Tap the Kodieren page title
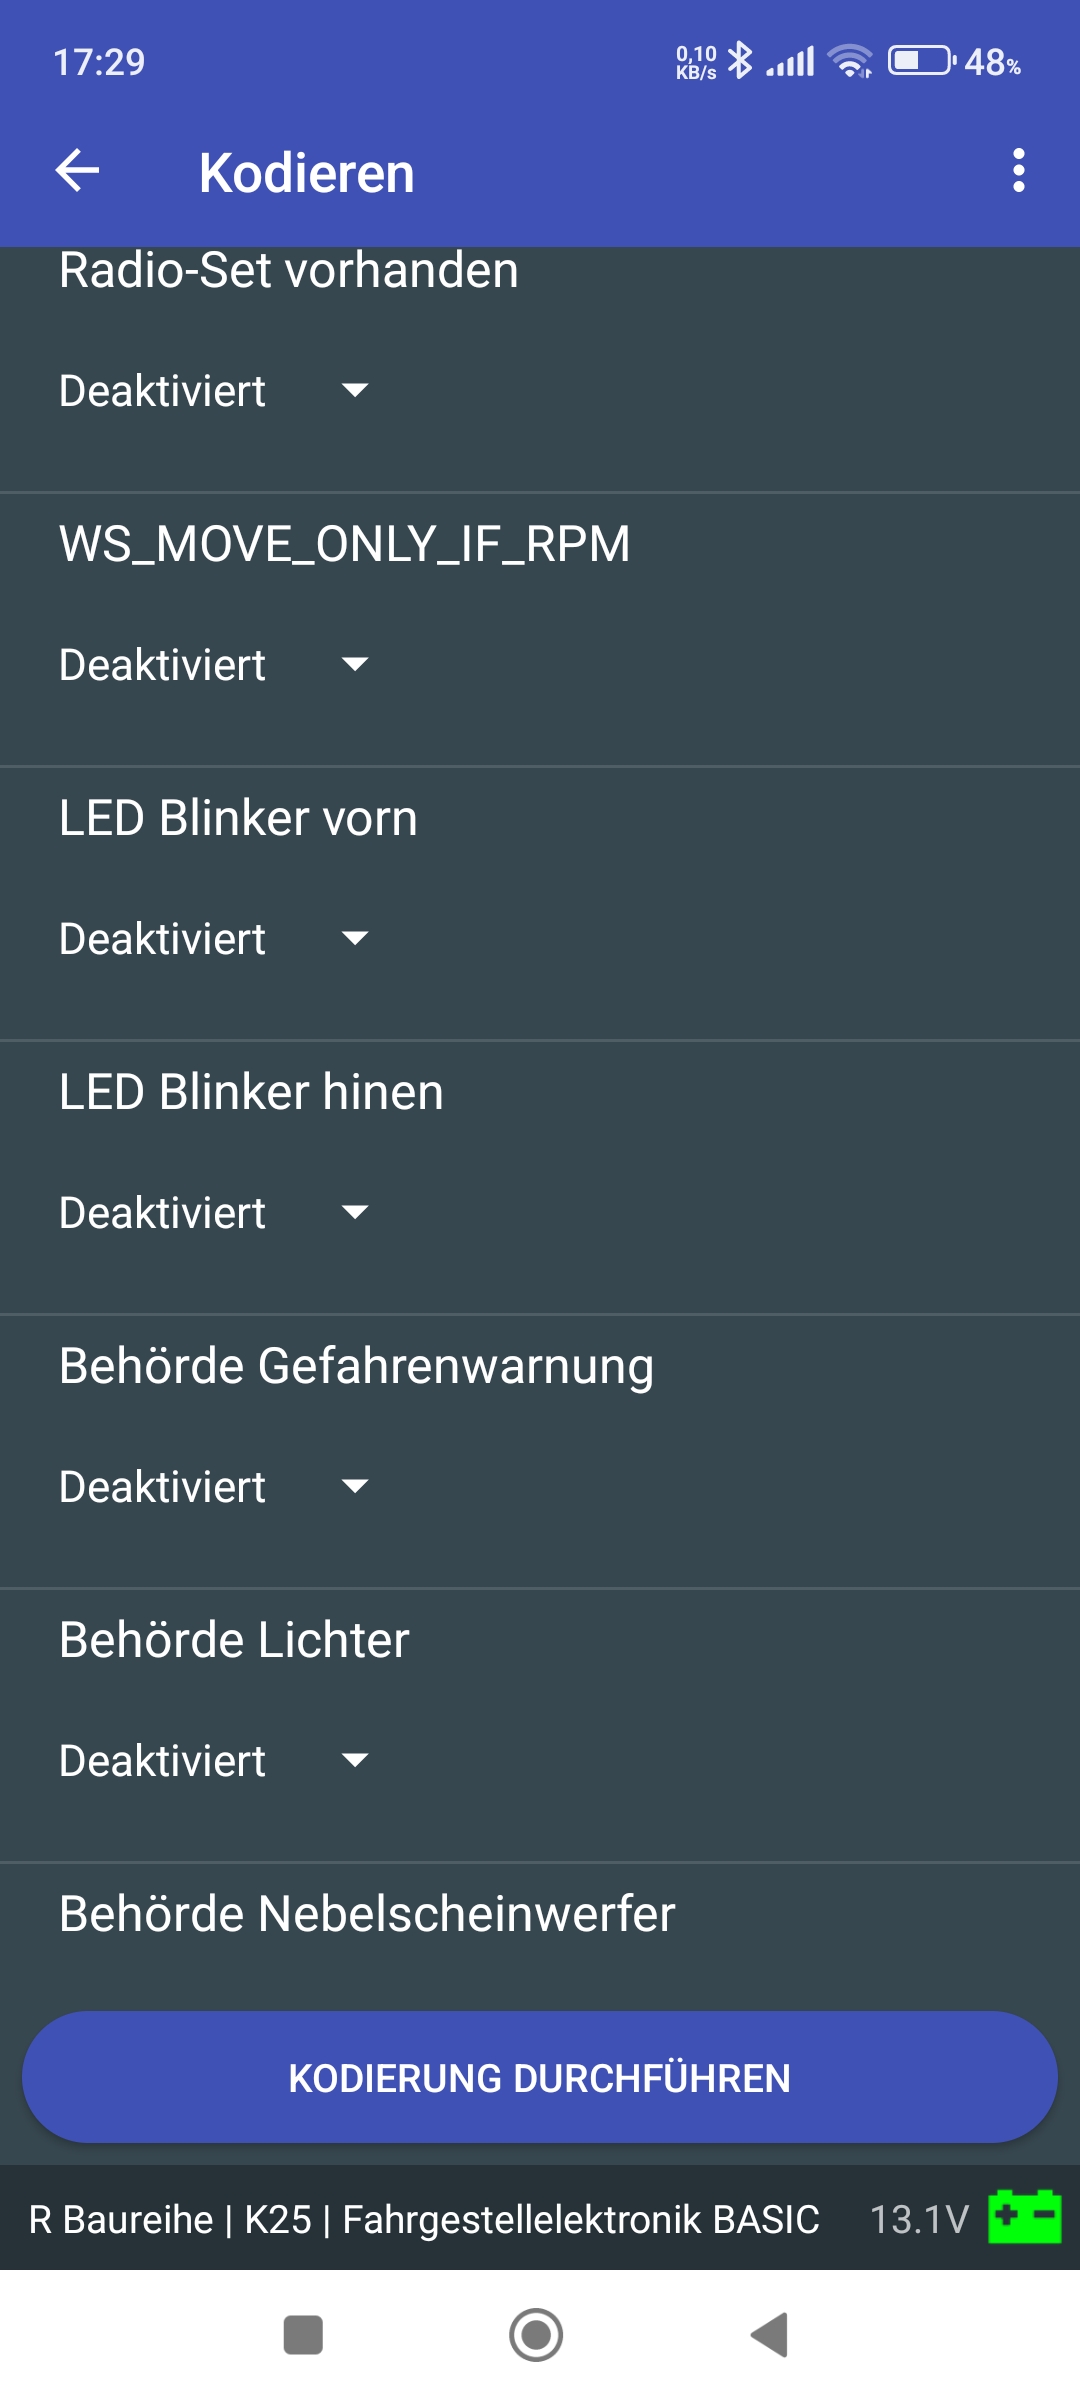The width and height of the screenshot is (1080, 2400). click(x=306, y=172)
